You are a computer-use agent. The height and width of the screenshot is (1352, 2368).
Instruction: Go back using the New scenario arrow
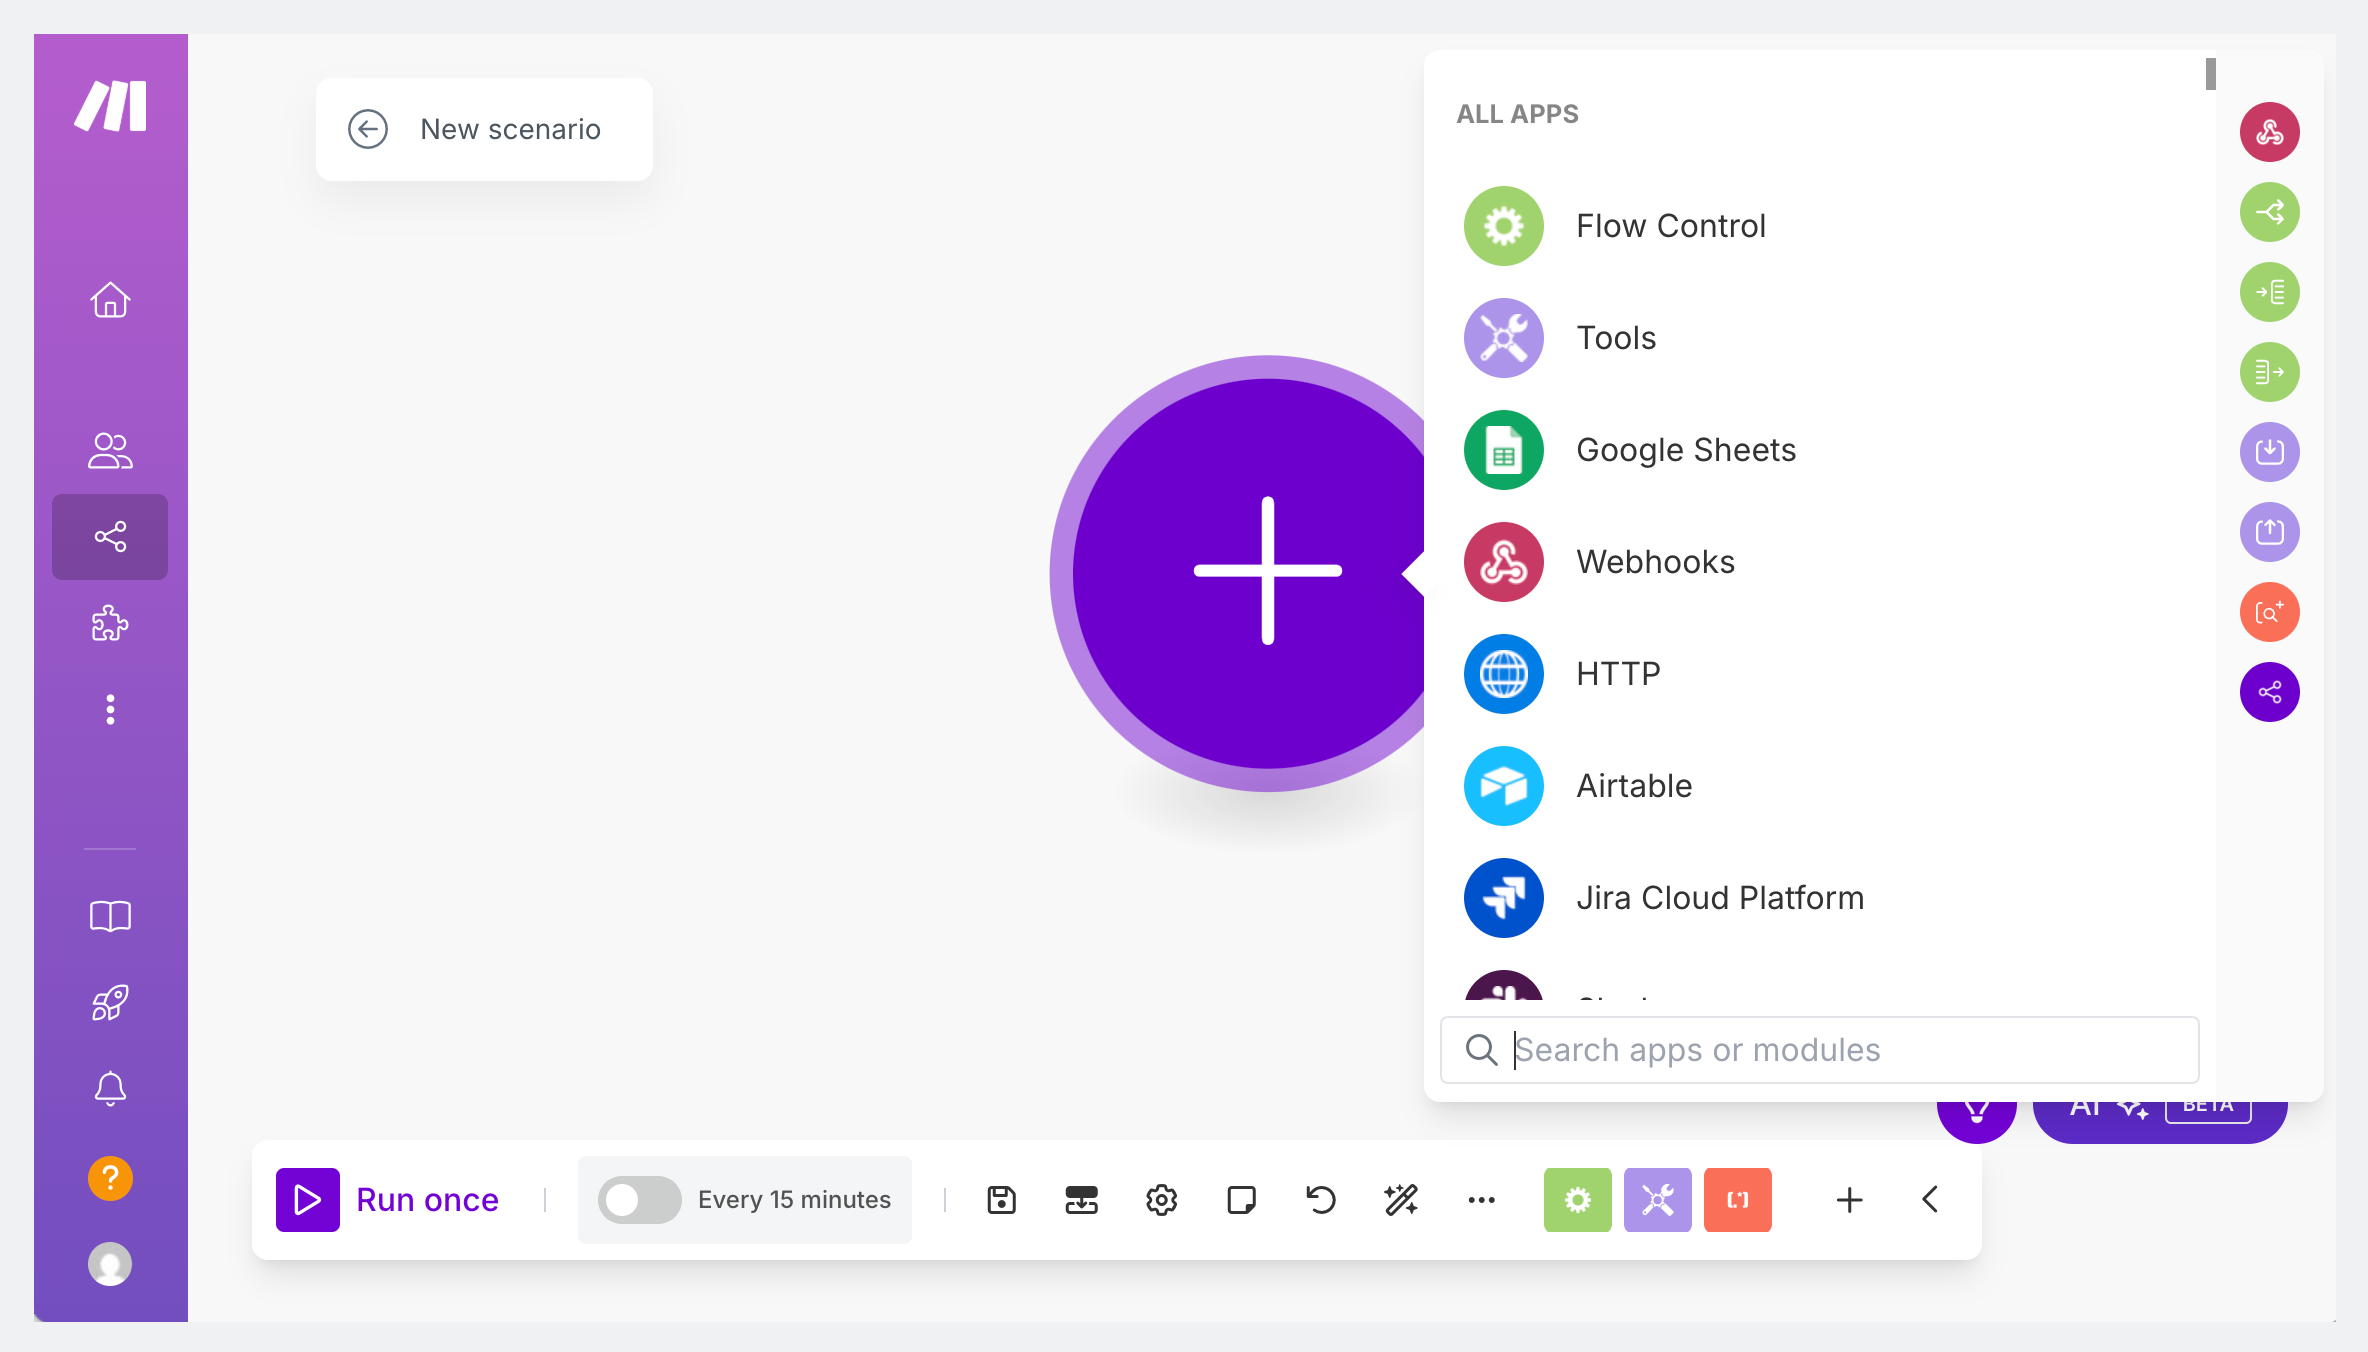tap(368, 129)
